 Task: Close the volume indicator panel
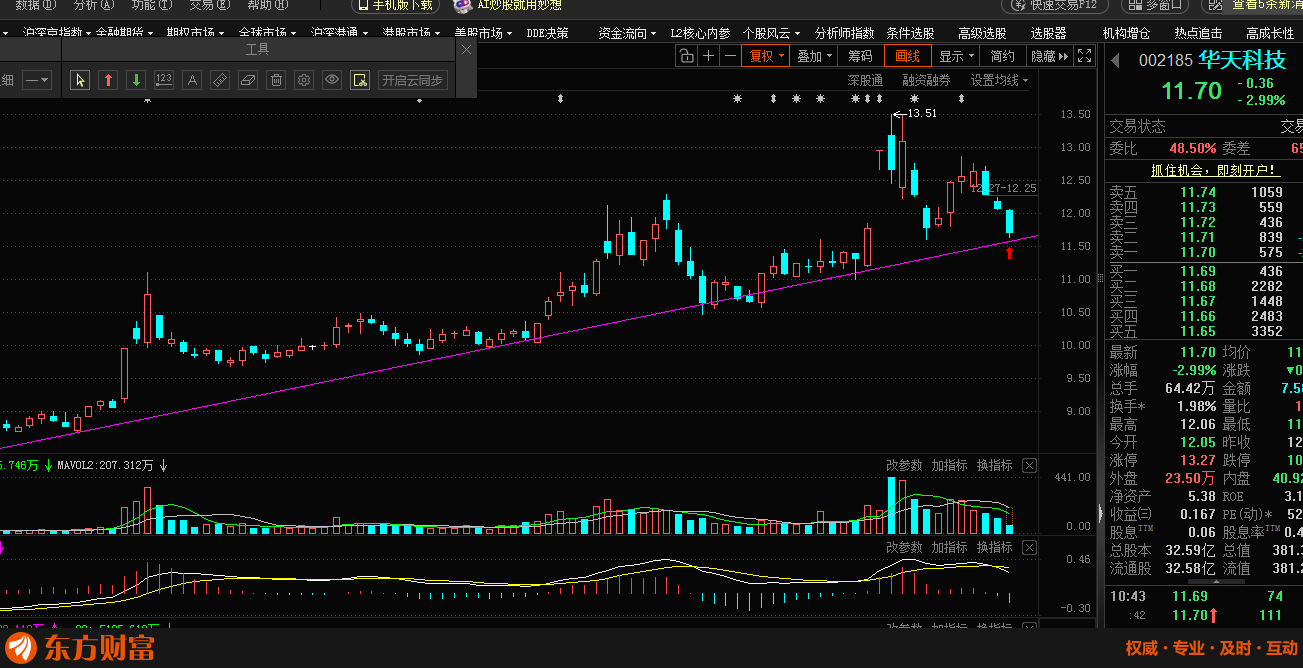pyautogui.click(x=1029, y=465)
